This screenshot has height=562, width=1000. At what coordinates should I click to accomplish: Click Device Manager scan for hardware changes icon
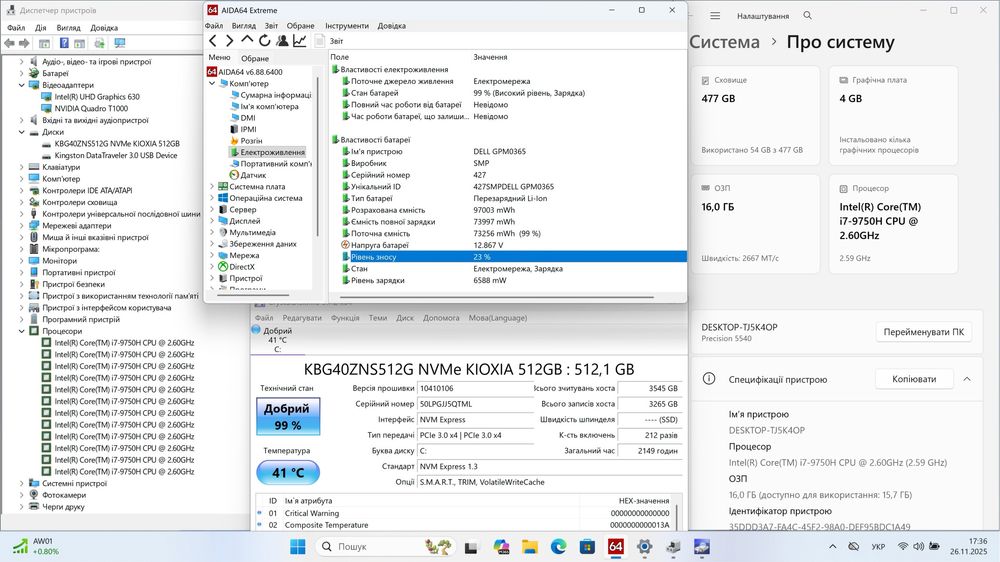[x=99, y=43]
